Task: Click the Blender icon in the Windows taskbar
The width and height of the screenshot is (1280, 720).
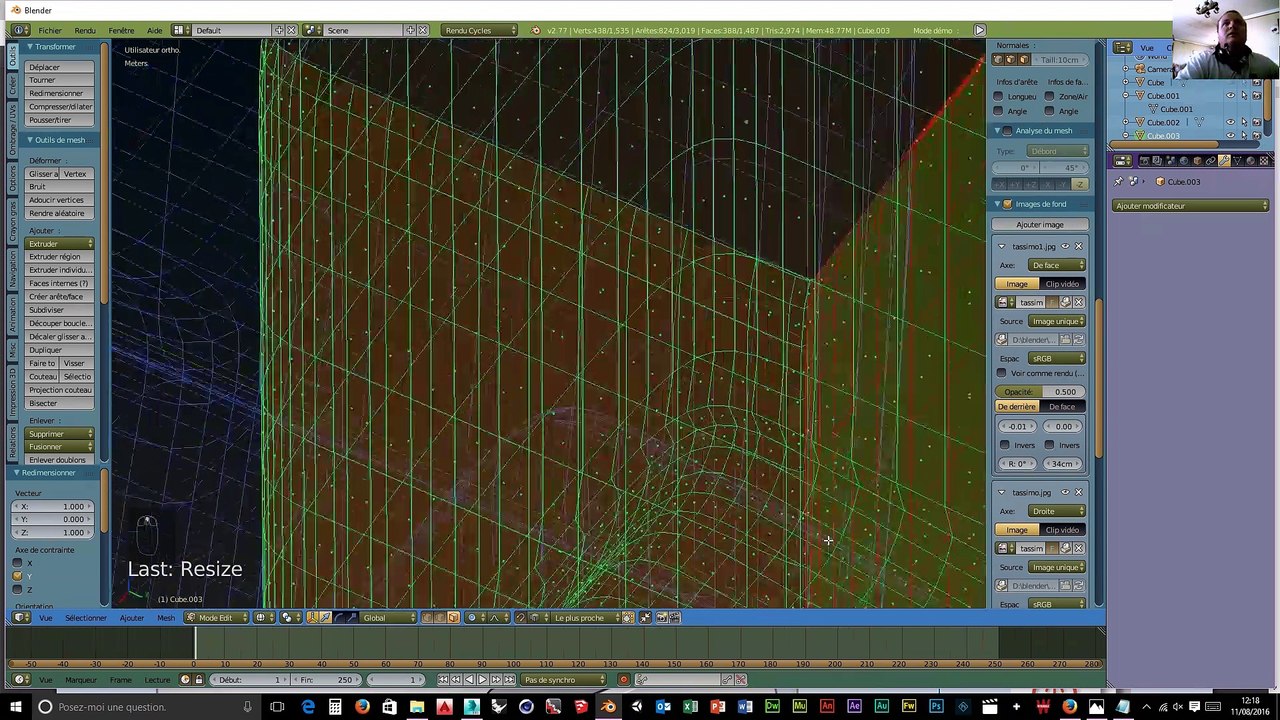Action: tap(608, 707)
